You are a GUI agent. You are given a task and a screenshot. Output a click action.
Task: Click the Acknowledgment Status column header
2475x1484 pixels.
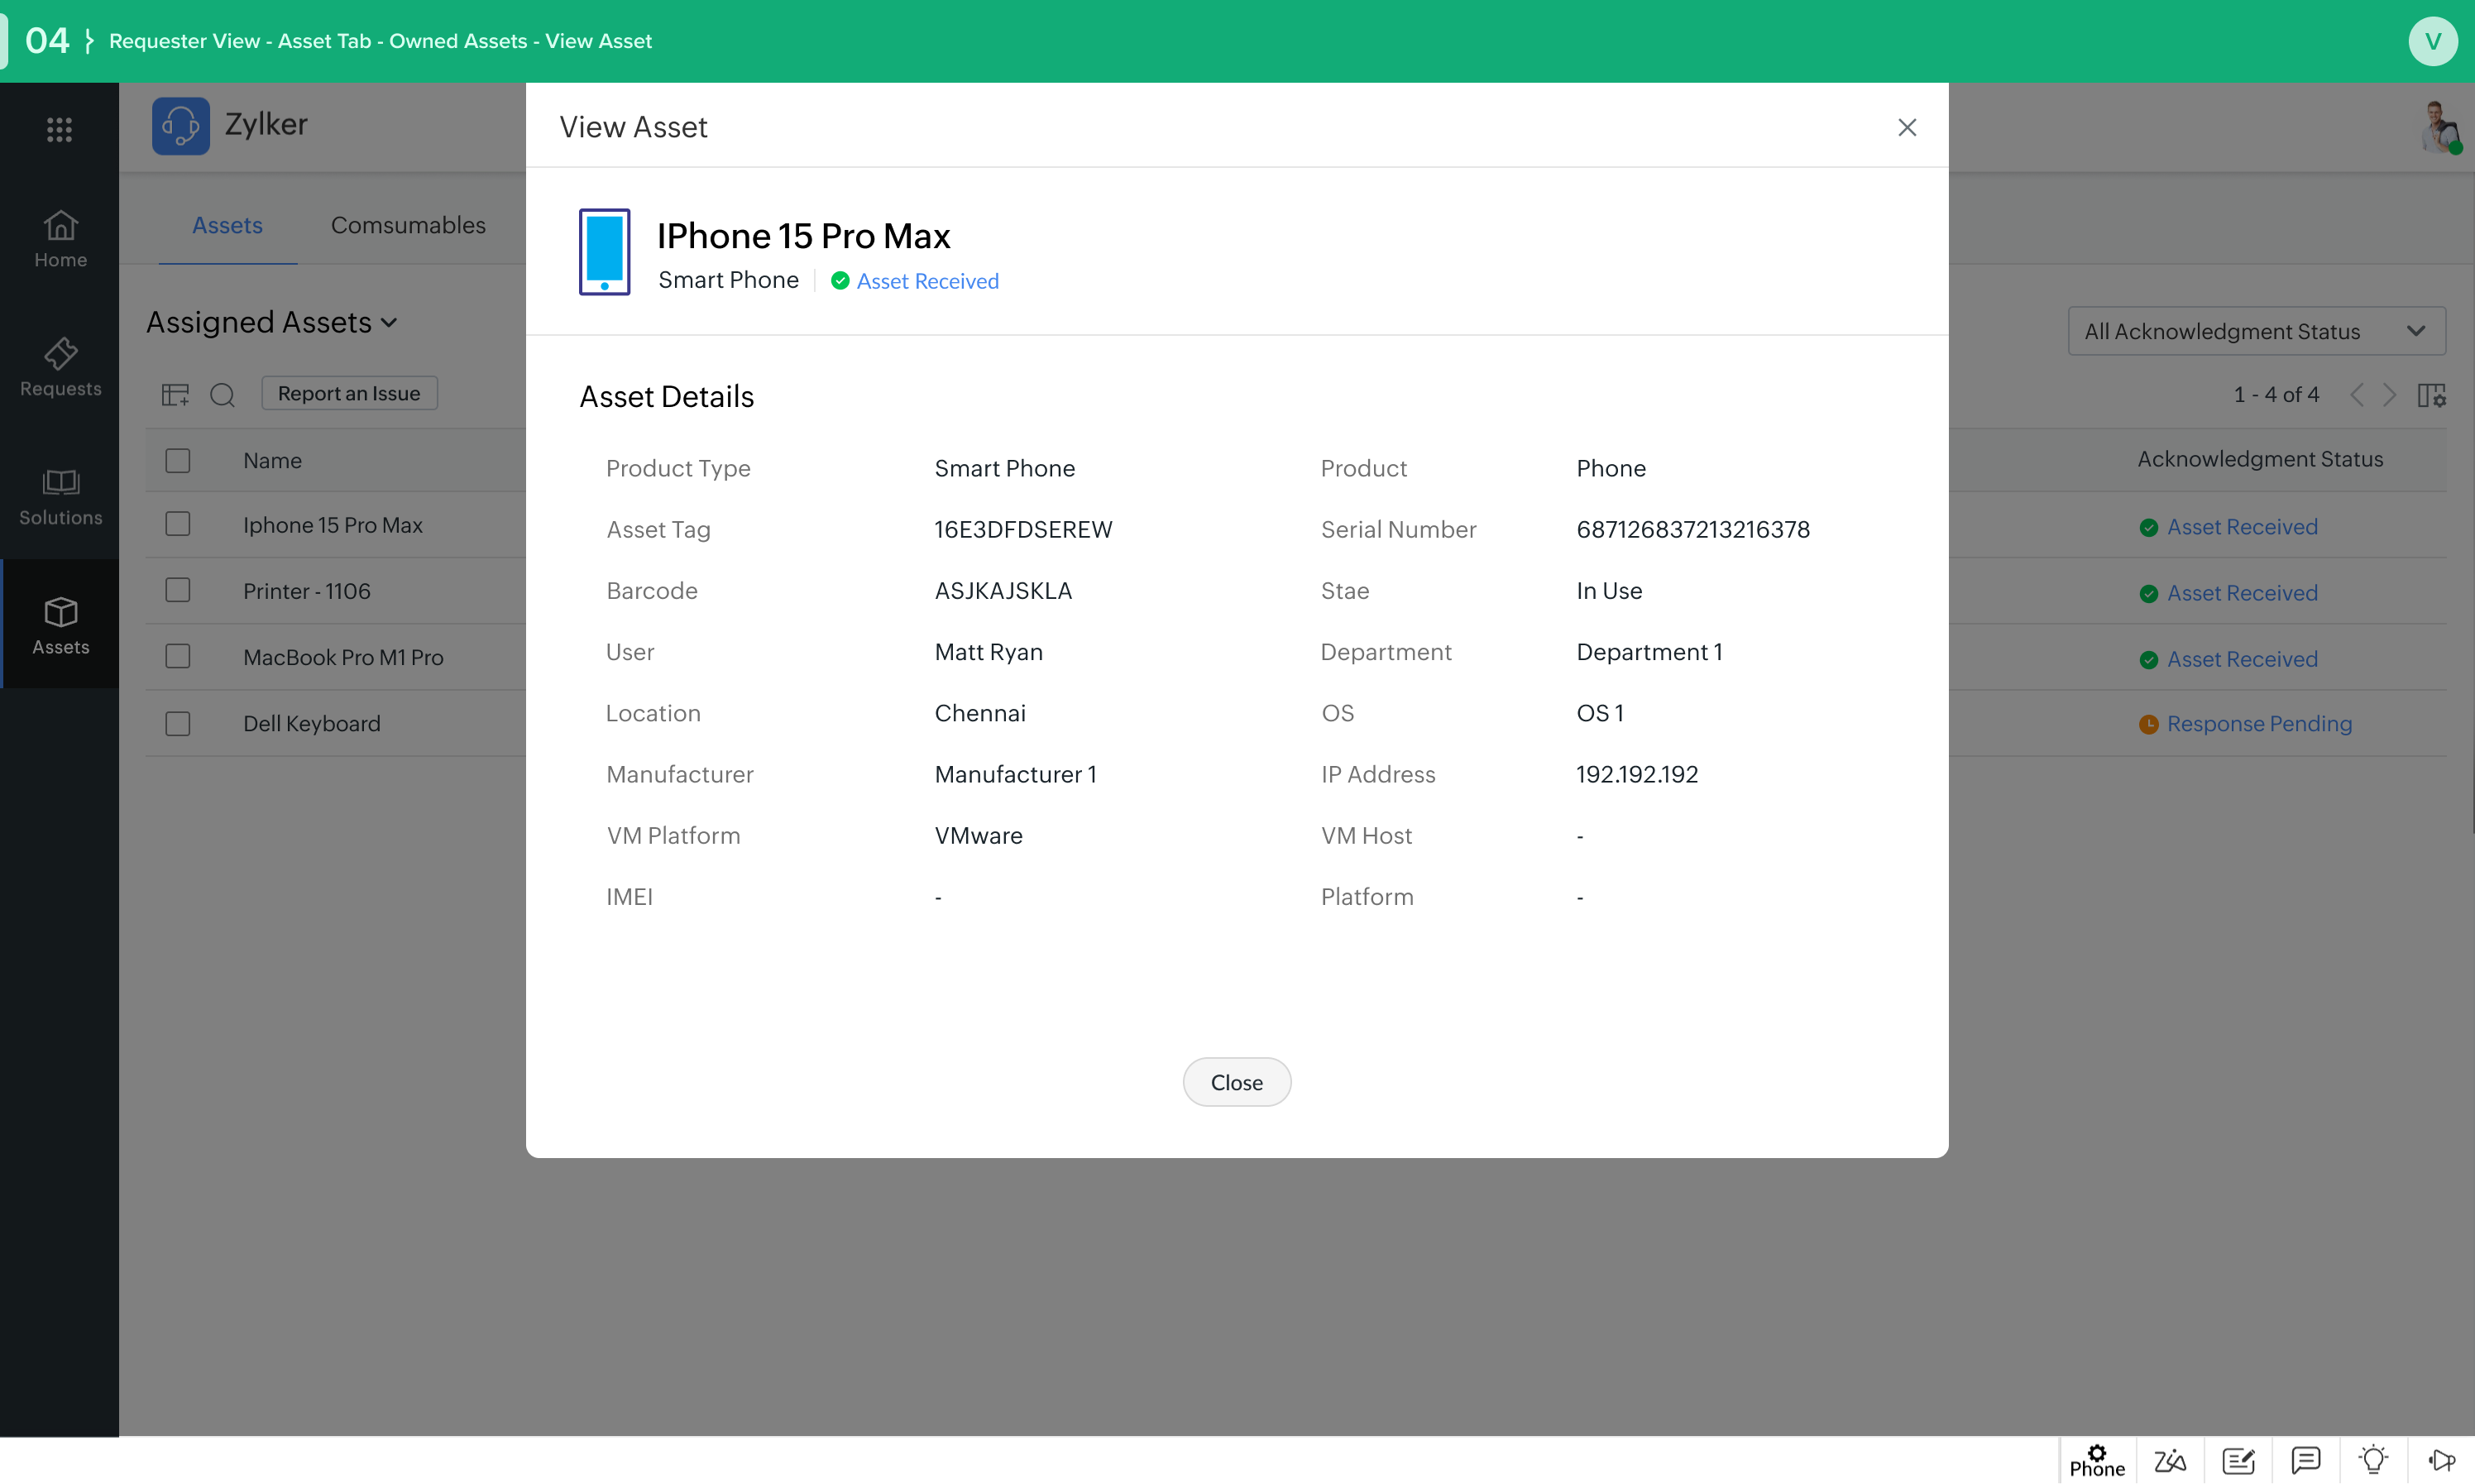click(2260, 459)
